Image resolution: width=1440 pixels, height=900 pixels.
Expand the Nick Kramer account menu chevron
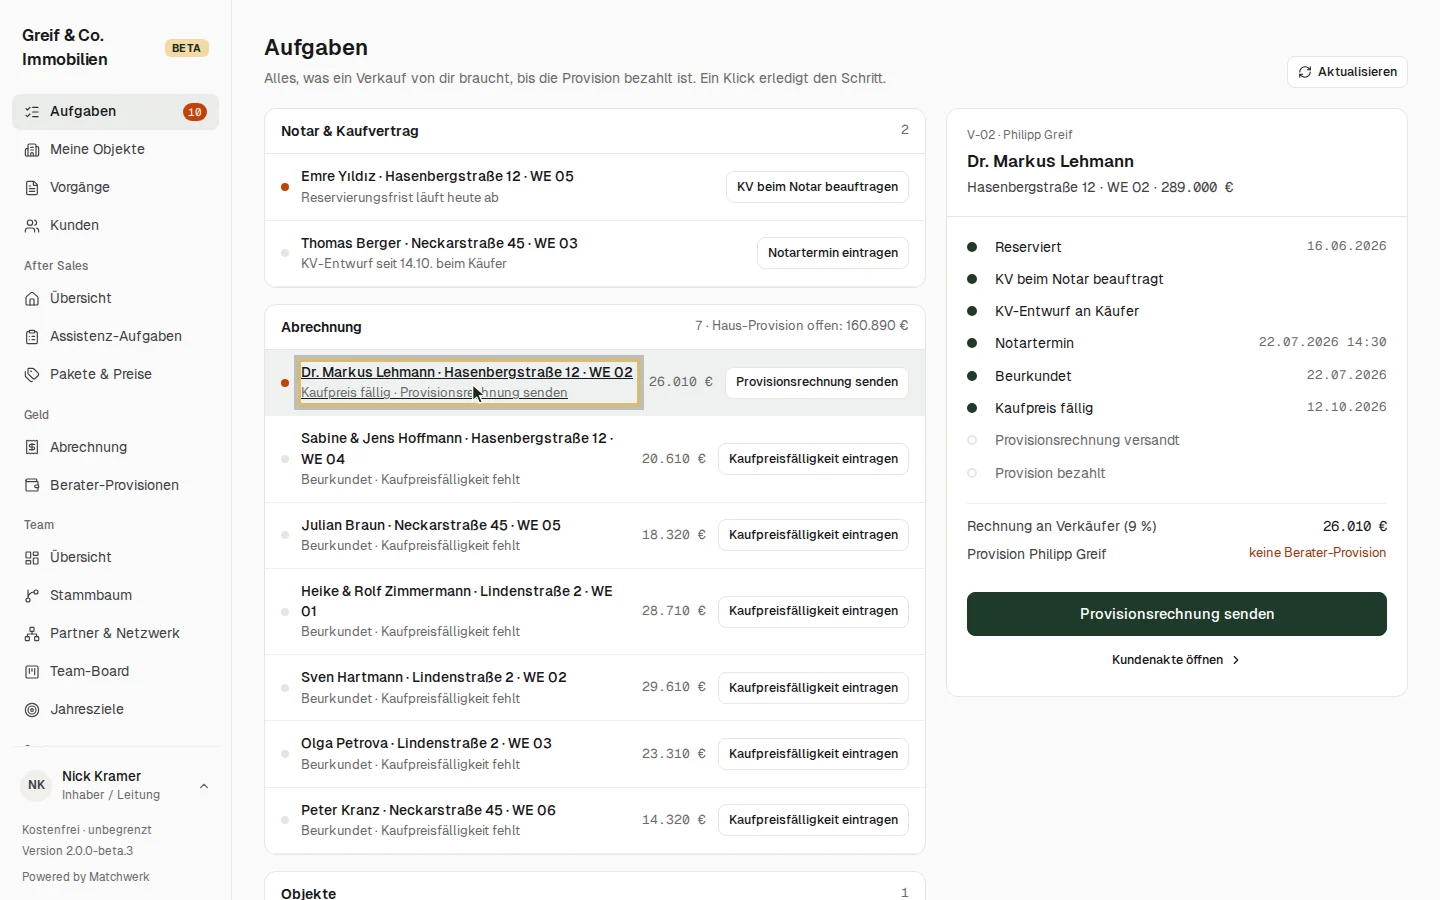click(204, 786)
